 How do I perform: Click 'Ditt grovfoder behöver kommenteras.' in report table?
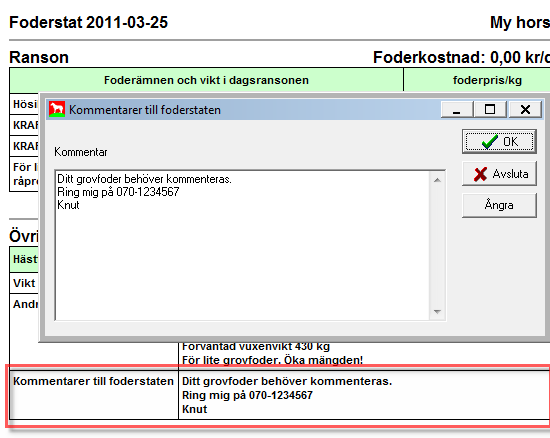click(287, 381)
